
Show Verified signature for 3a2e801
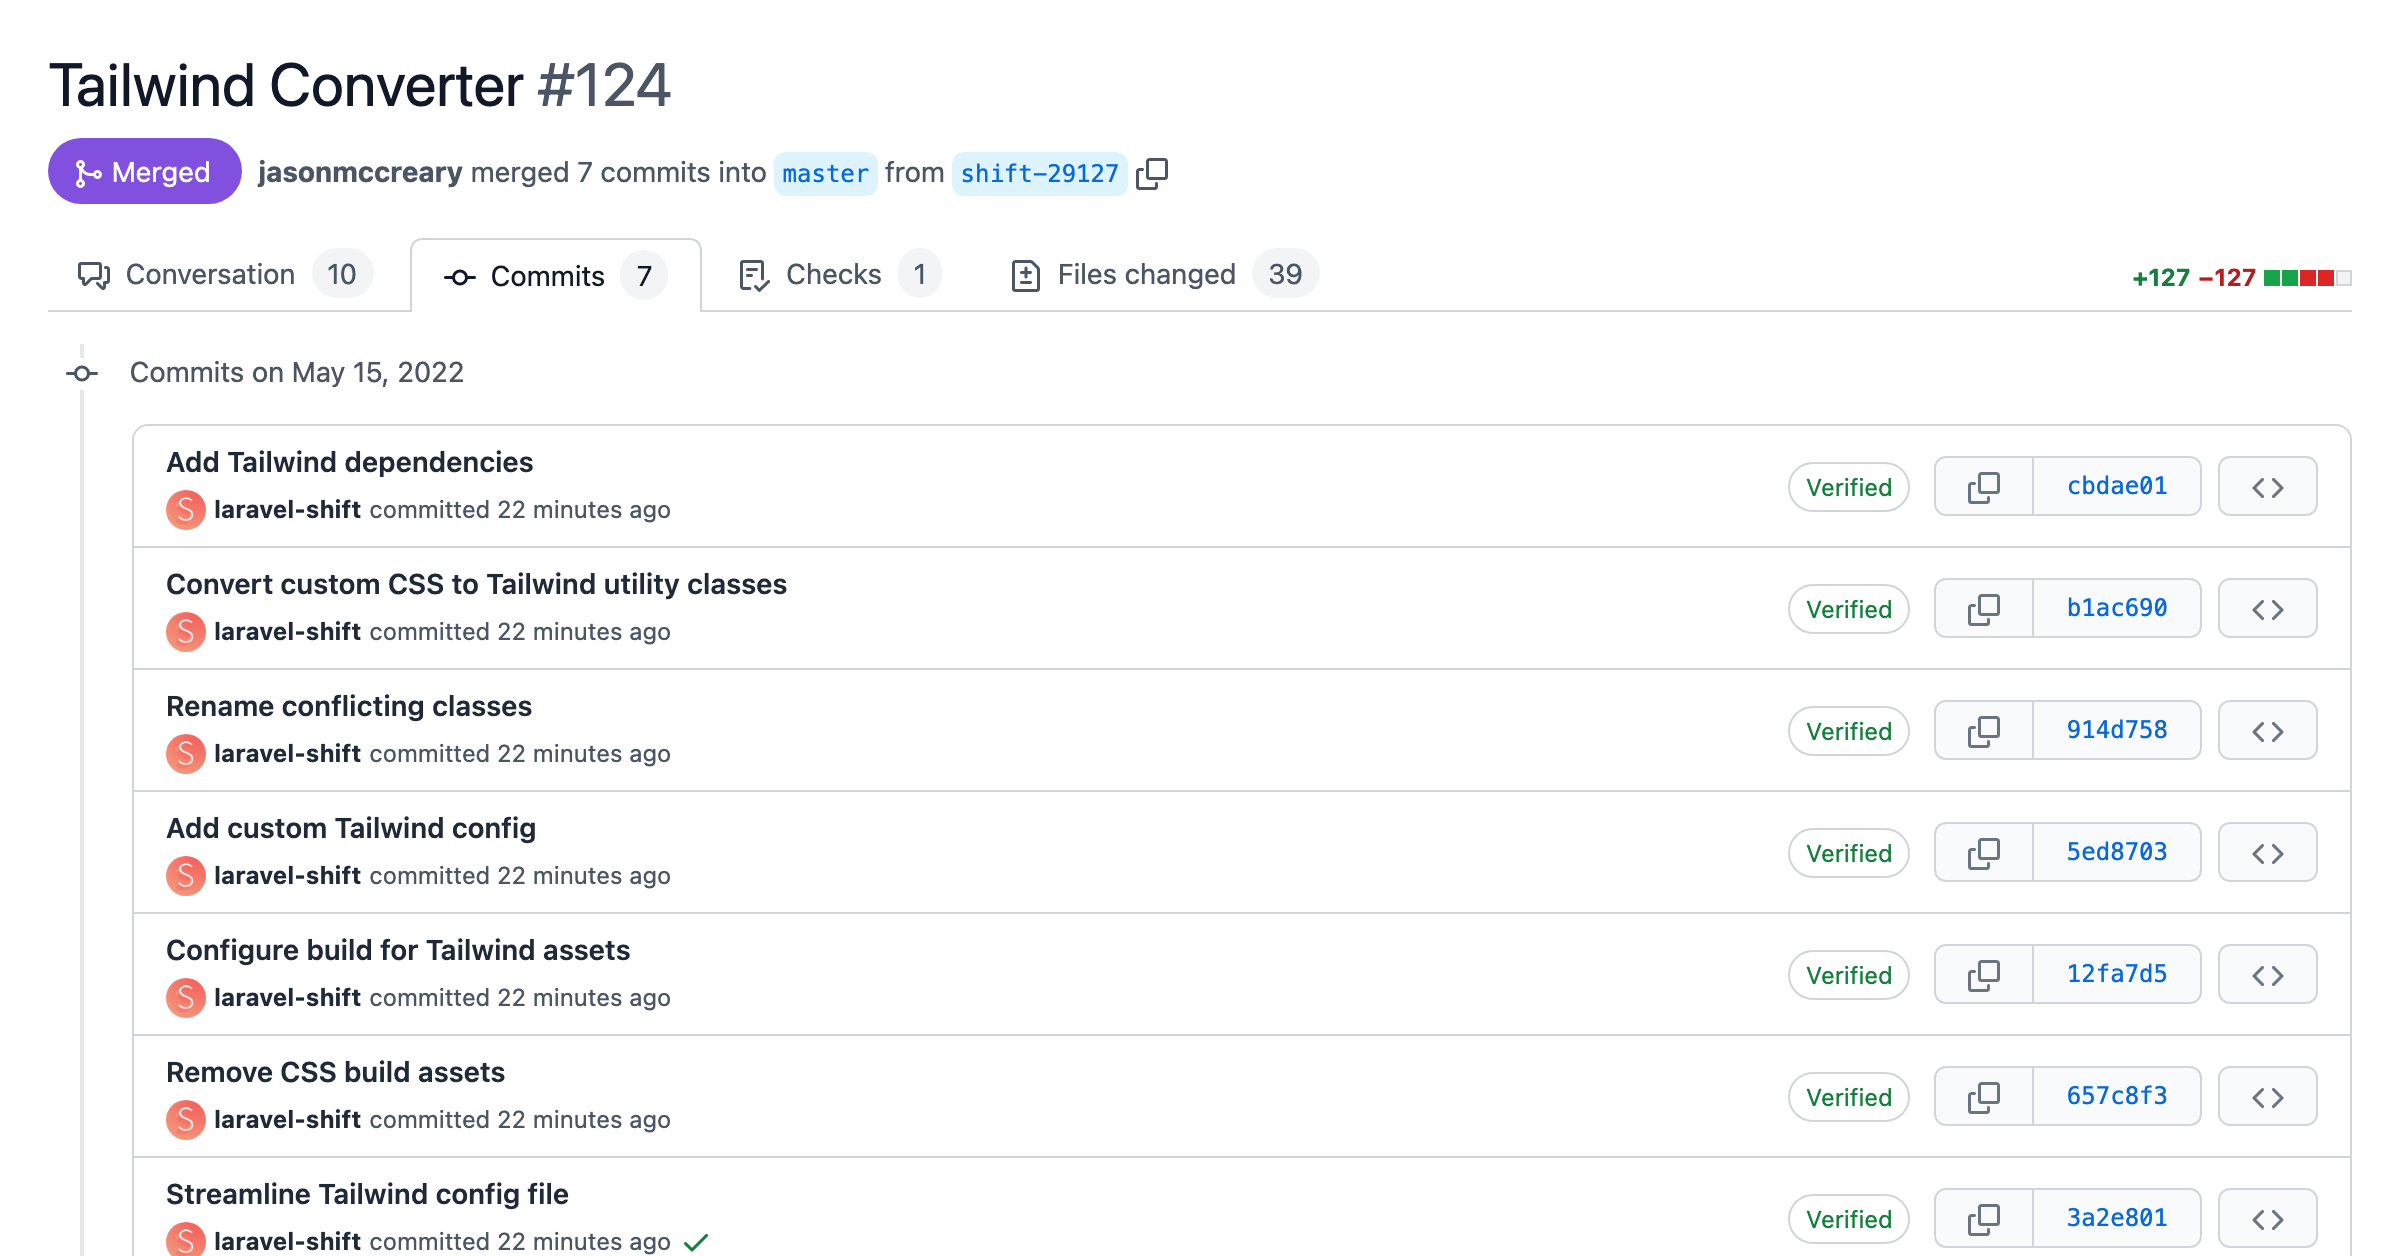pyautogui.click(x=1848, y=1219)
